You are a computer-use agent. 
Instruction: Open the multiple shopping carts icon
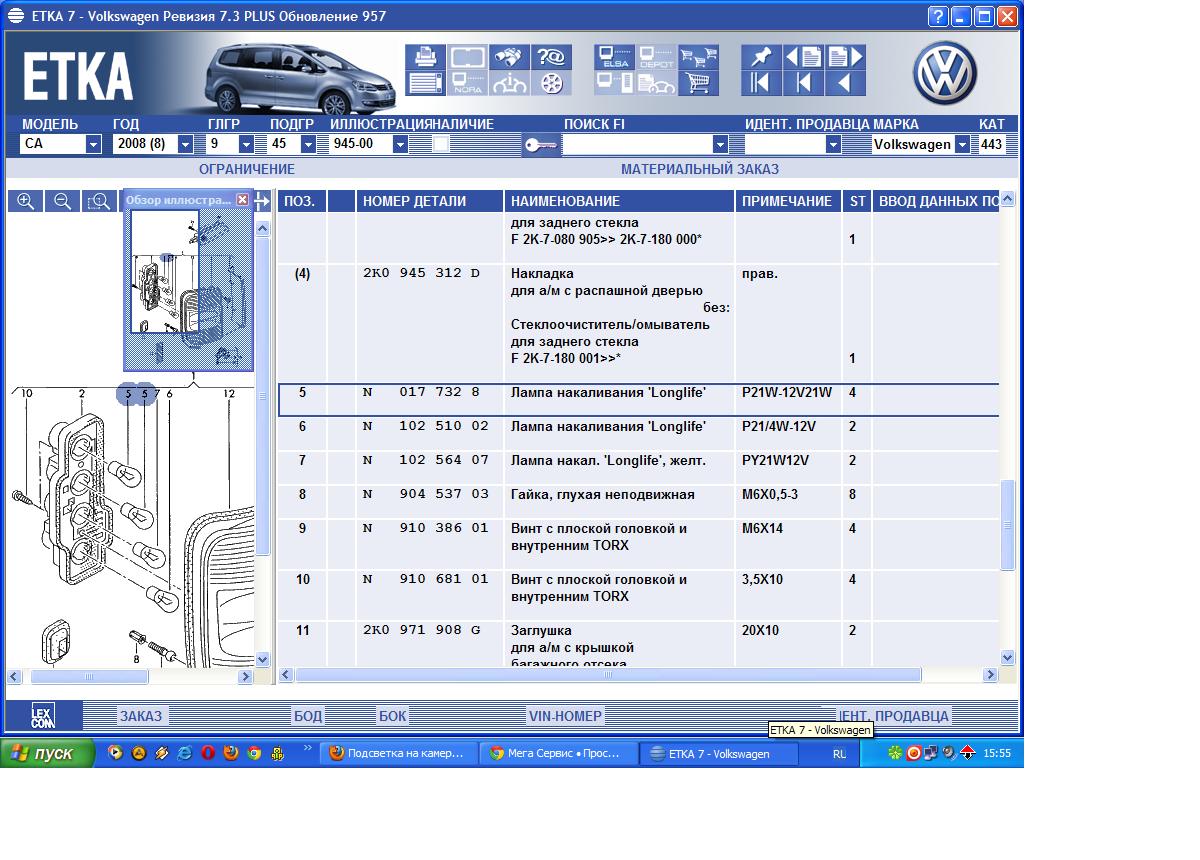(698, 57)
